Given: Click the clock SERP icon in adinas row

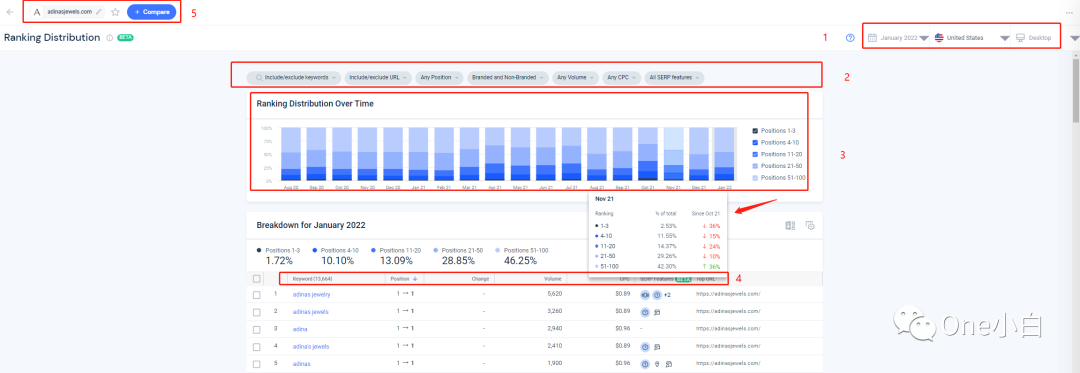Looking at the screenshot, I should [x=645, y=363].
